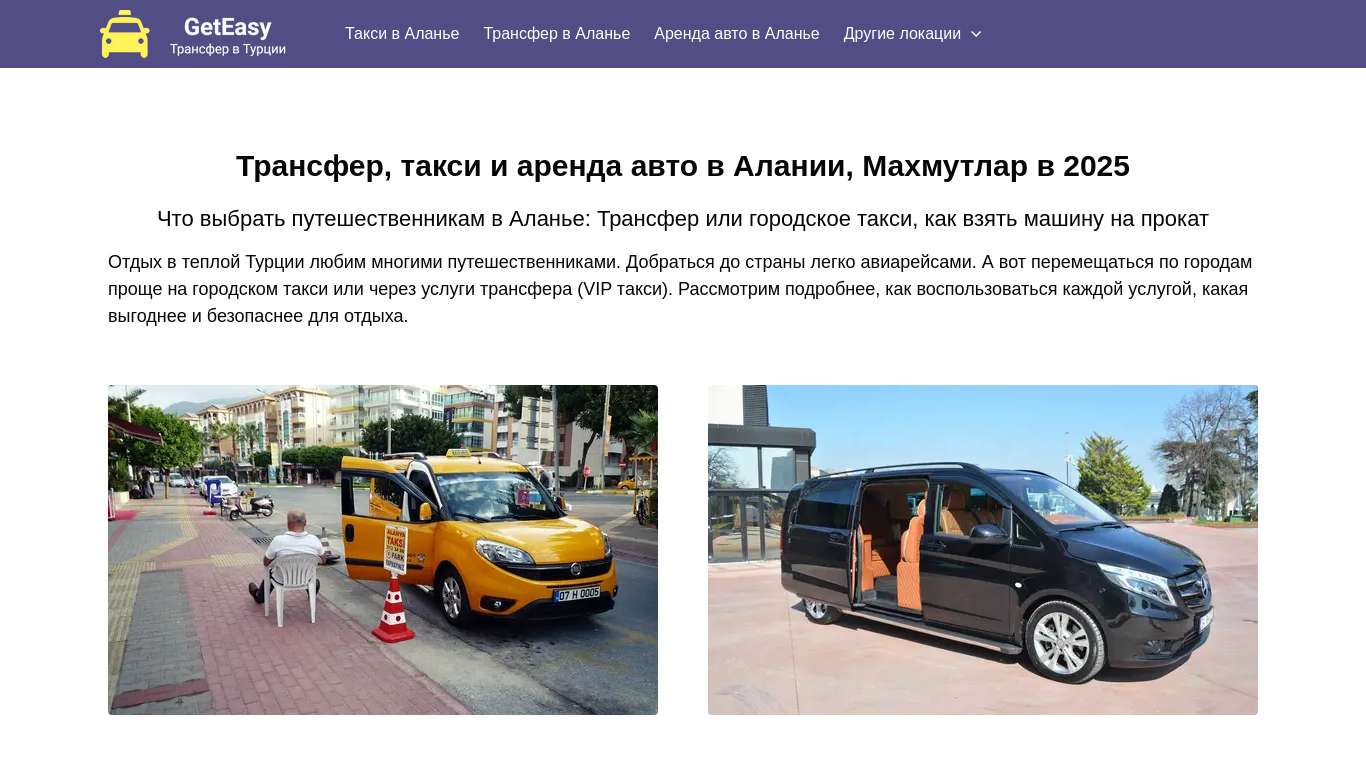Open the GetEasy brand name link

click(228, 27)
